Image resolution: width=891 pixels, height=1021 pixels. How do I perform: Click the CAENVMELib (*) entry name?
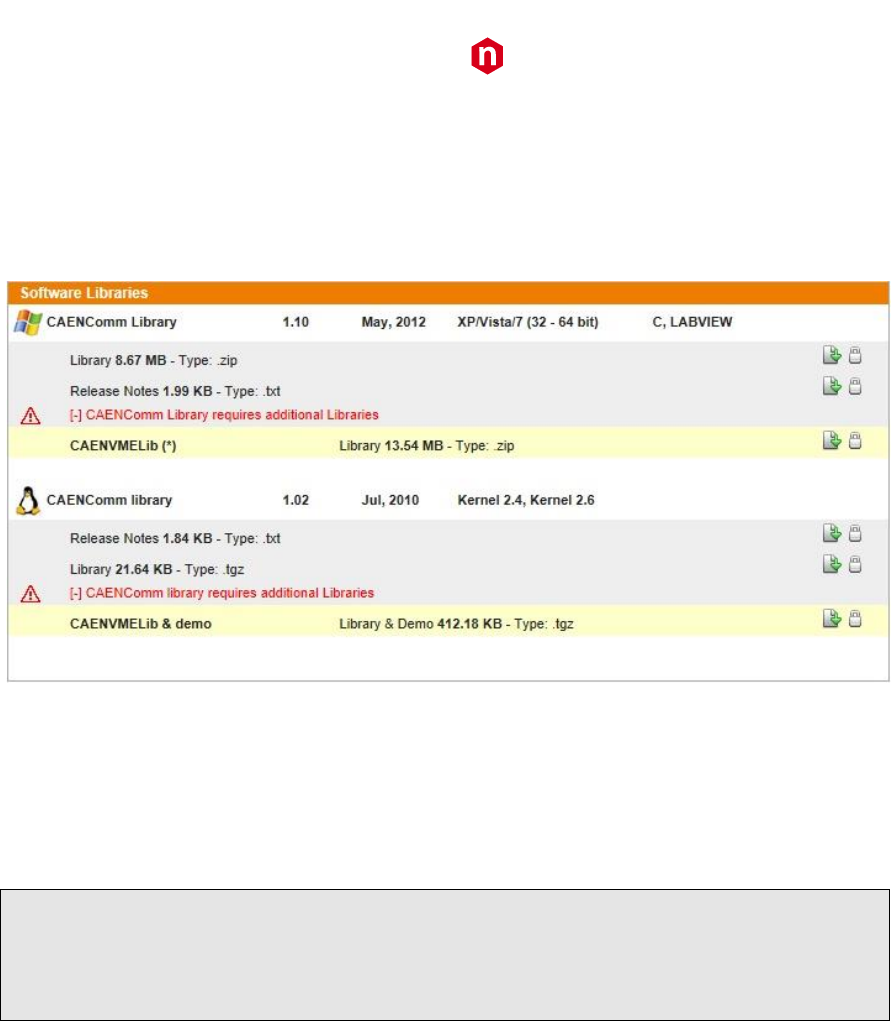tap(123, 446)
